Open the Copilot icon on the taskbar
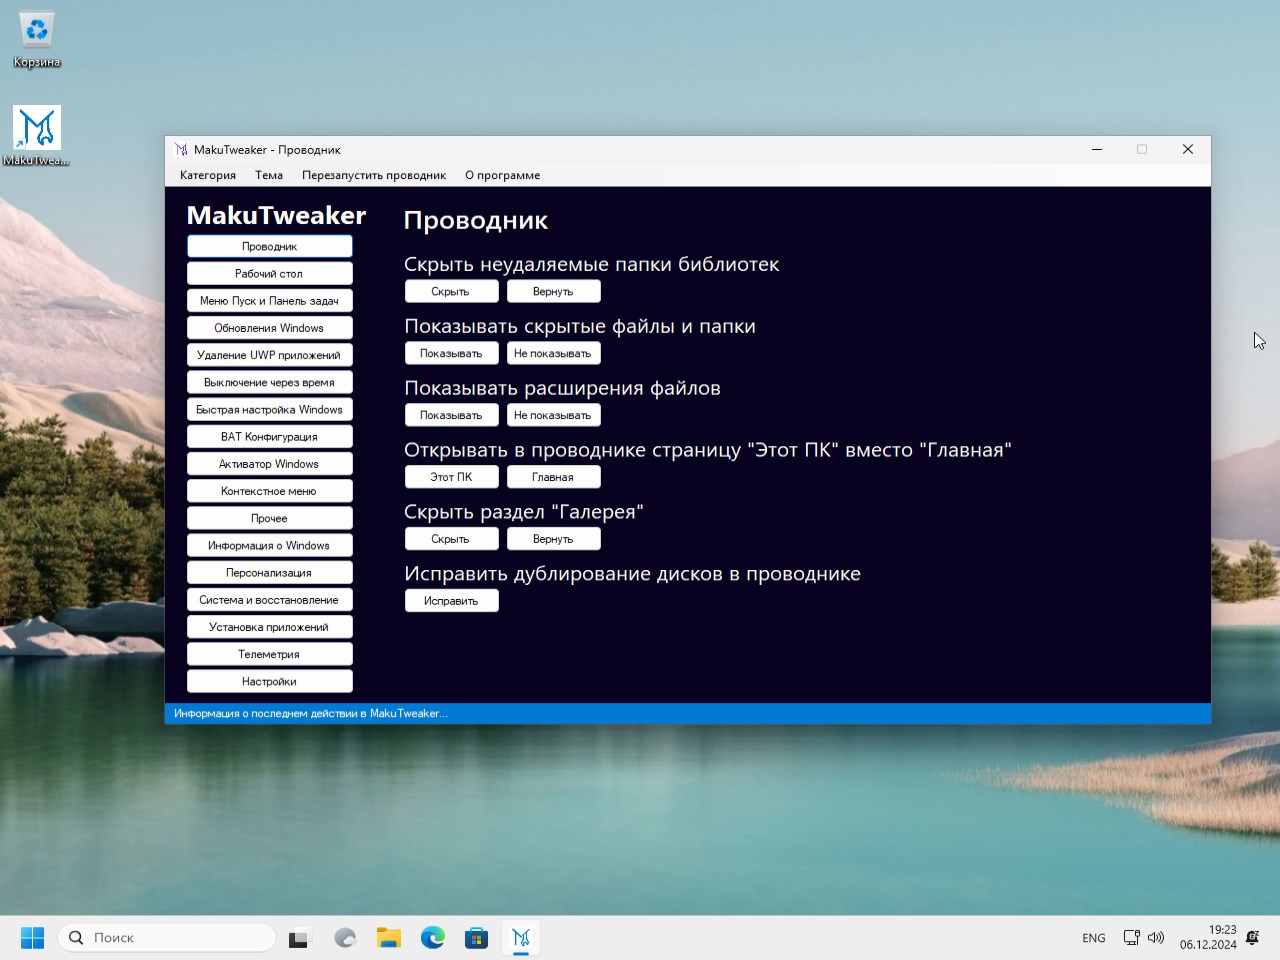 point(345,938)
